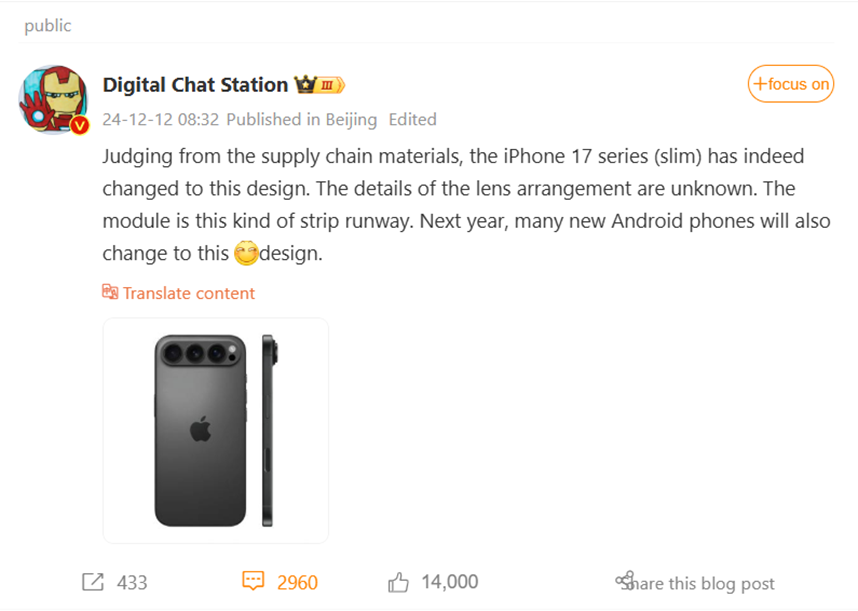
Task: Click the 24-12-12 08:32 timestamp
Action: (x=160, y=119)
